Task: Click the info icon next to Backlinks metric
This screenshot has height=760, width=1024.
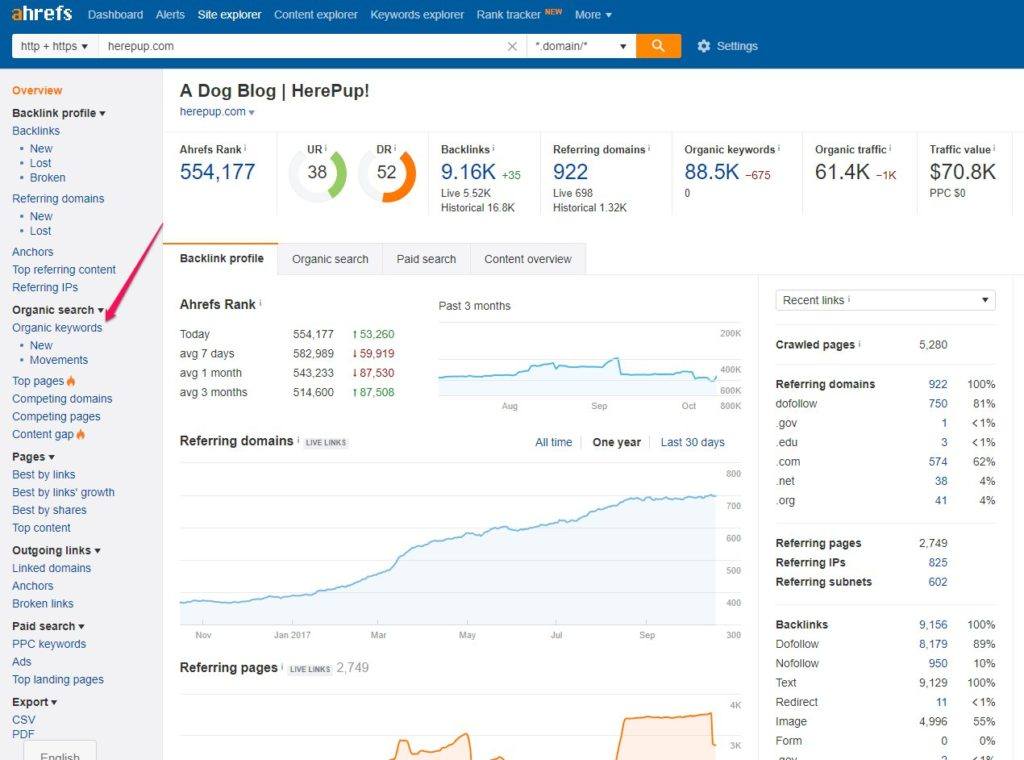Action: pyautogui.click(x=493, y=148)
